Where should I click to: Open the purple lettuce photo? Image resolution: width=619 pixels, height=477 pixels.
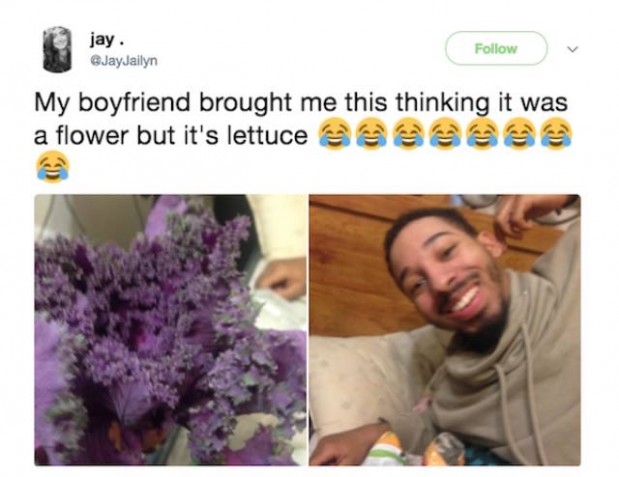pyautogui.click(x=171, y=330)
